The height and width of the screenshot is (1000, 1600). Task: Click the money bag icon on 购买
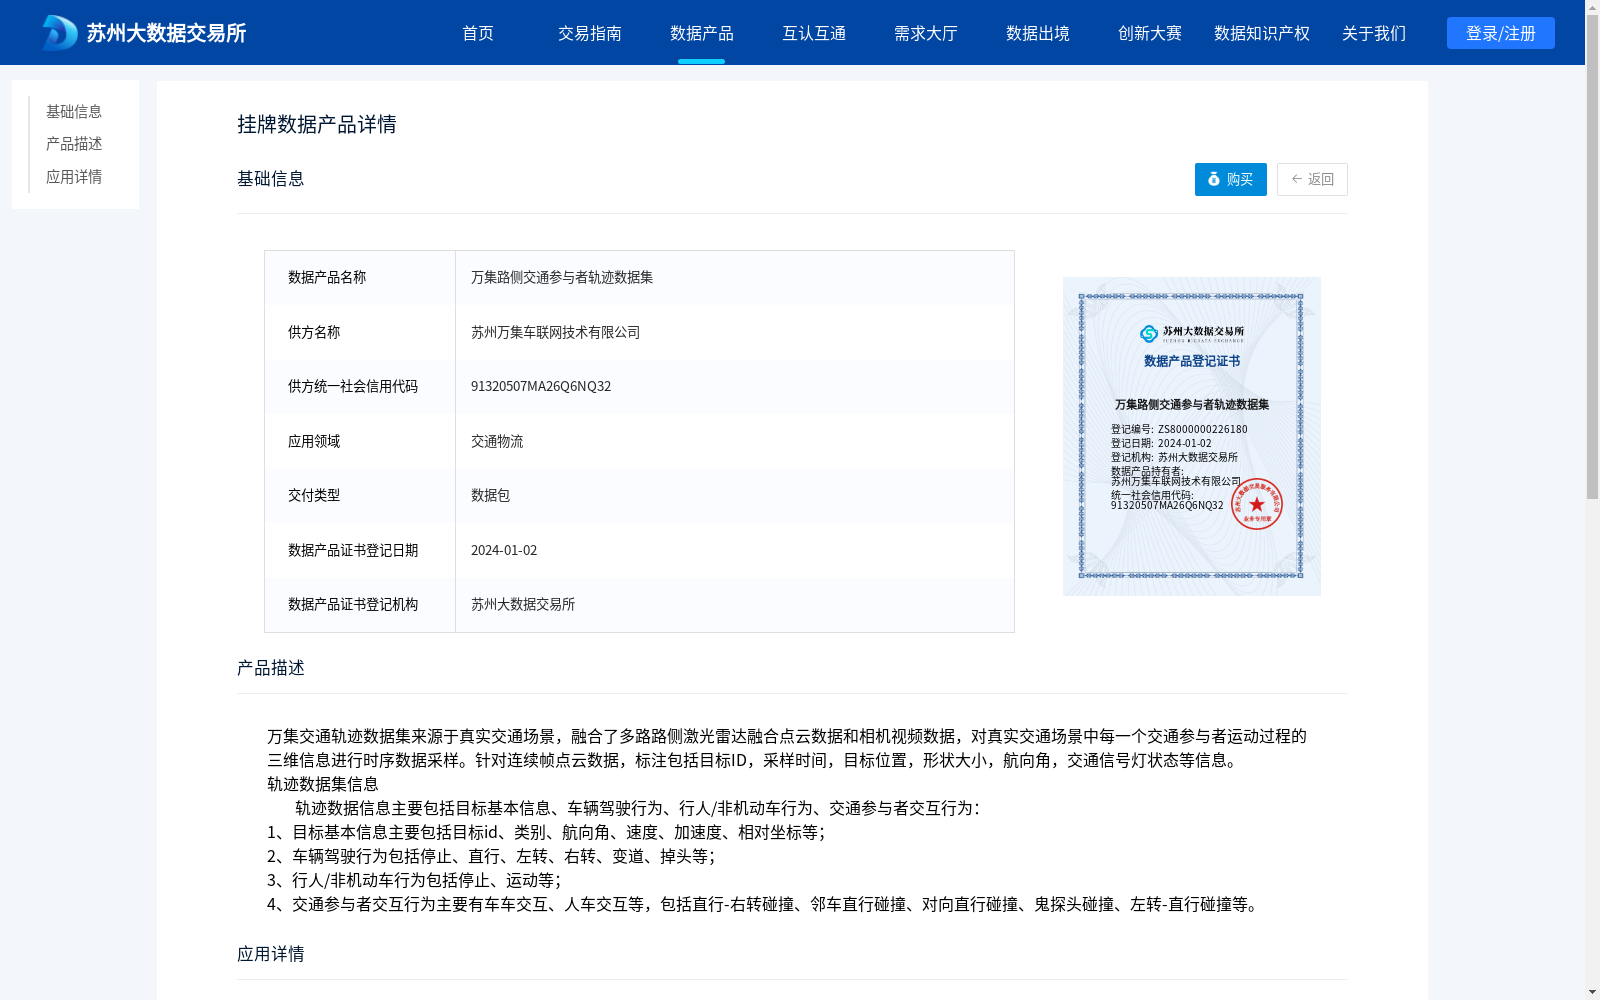coord(1214,179)
